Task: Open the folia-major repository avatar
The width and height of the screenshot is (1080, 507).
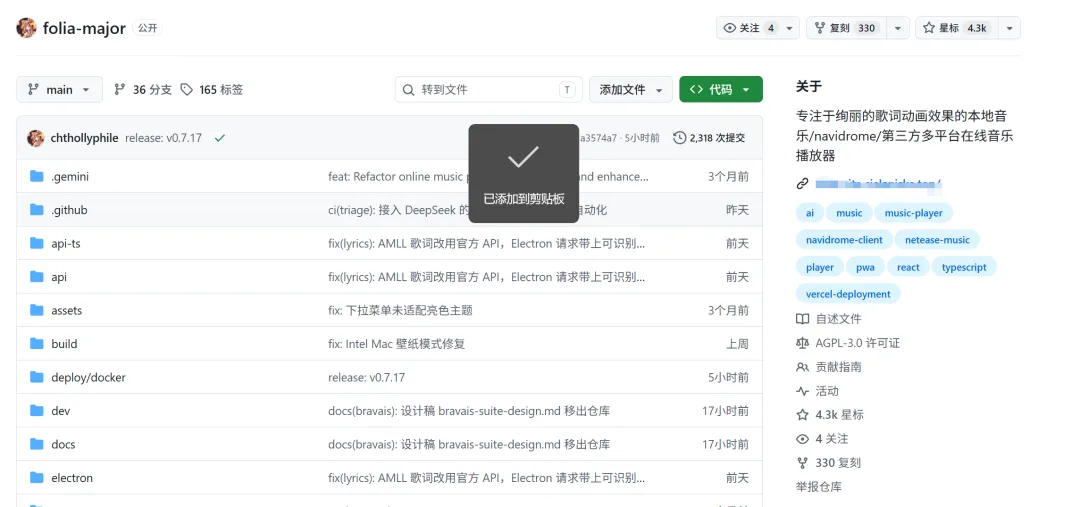Action: pyautogui.click(x=26, y=28)
